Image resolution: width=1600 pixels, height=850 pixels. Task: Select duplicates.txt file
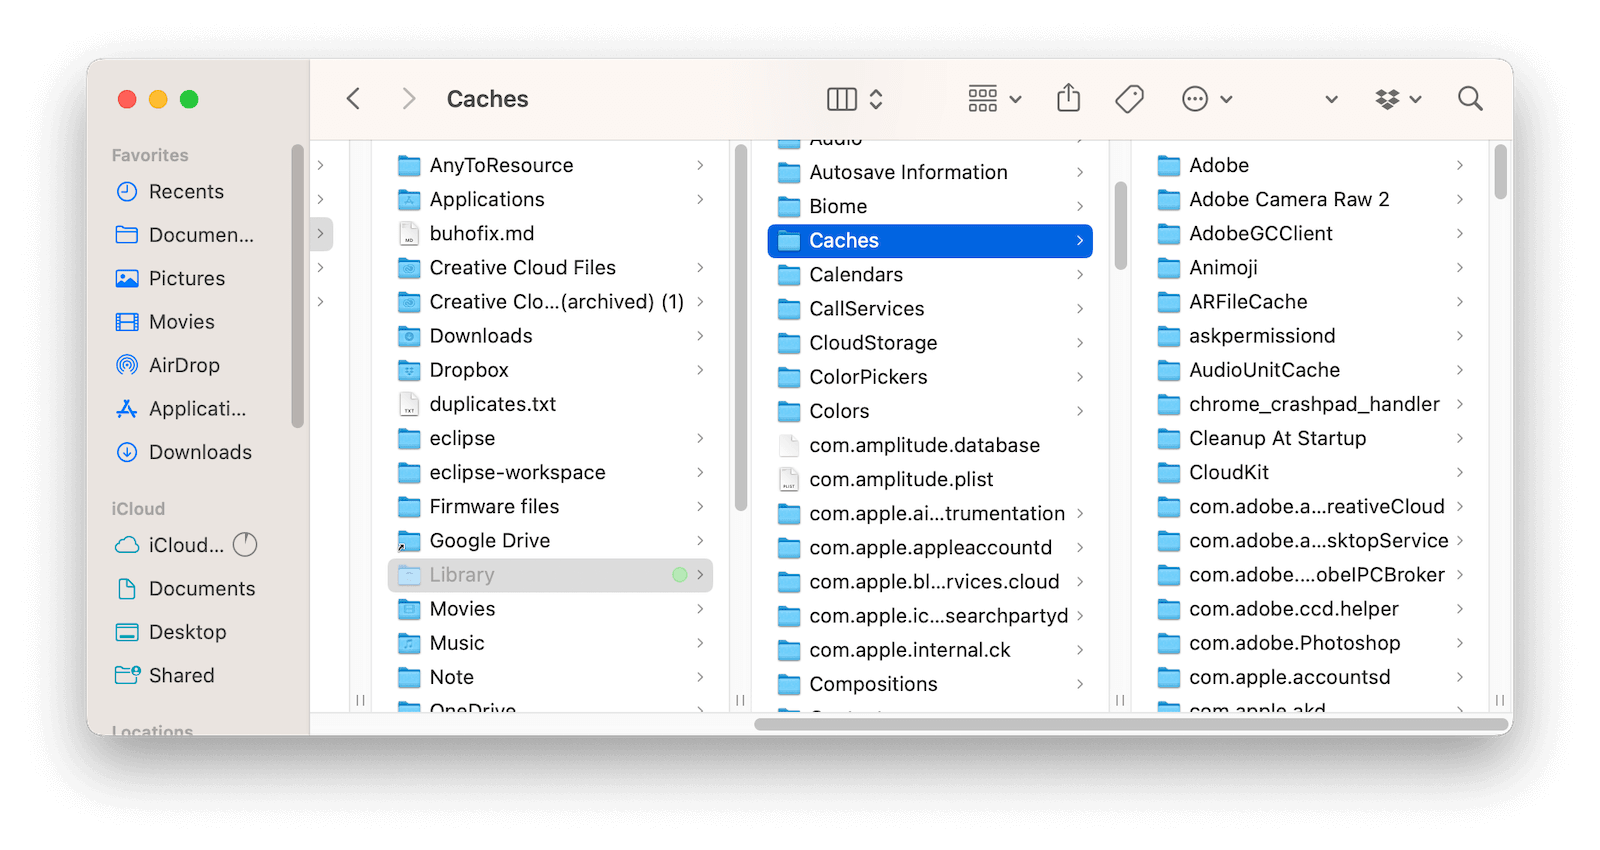point(550,404)
